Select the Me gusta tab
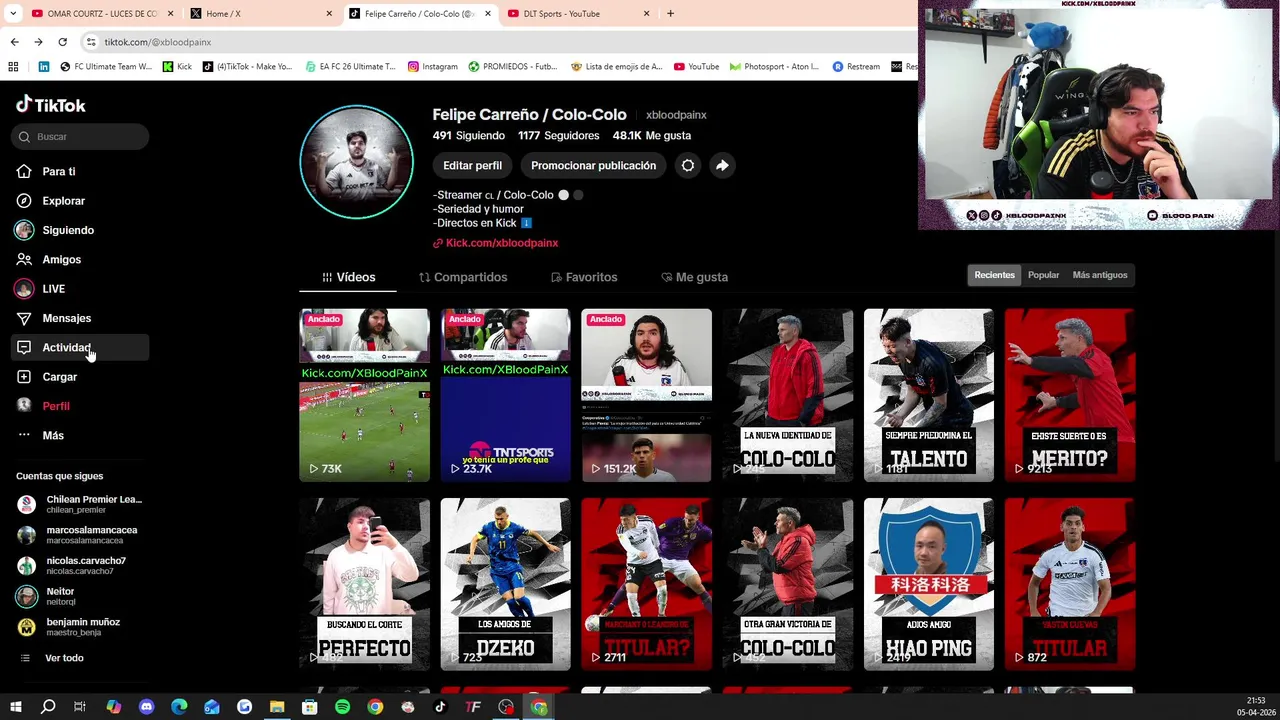Viewport: 1280px width, 720px height. (694, 277)
